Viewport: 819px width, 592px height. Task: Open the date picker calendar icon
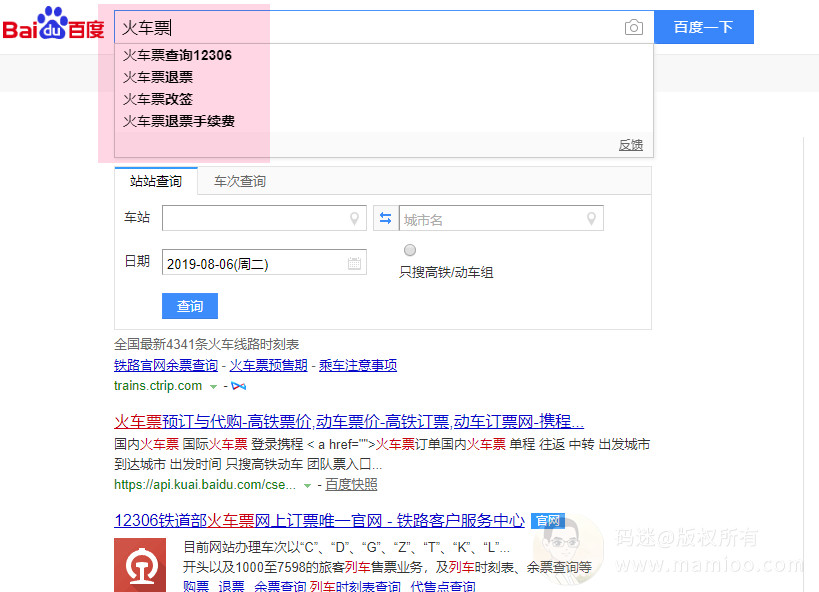(x=355, y=263)
